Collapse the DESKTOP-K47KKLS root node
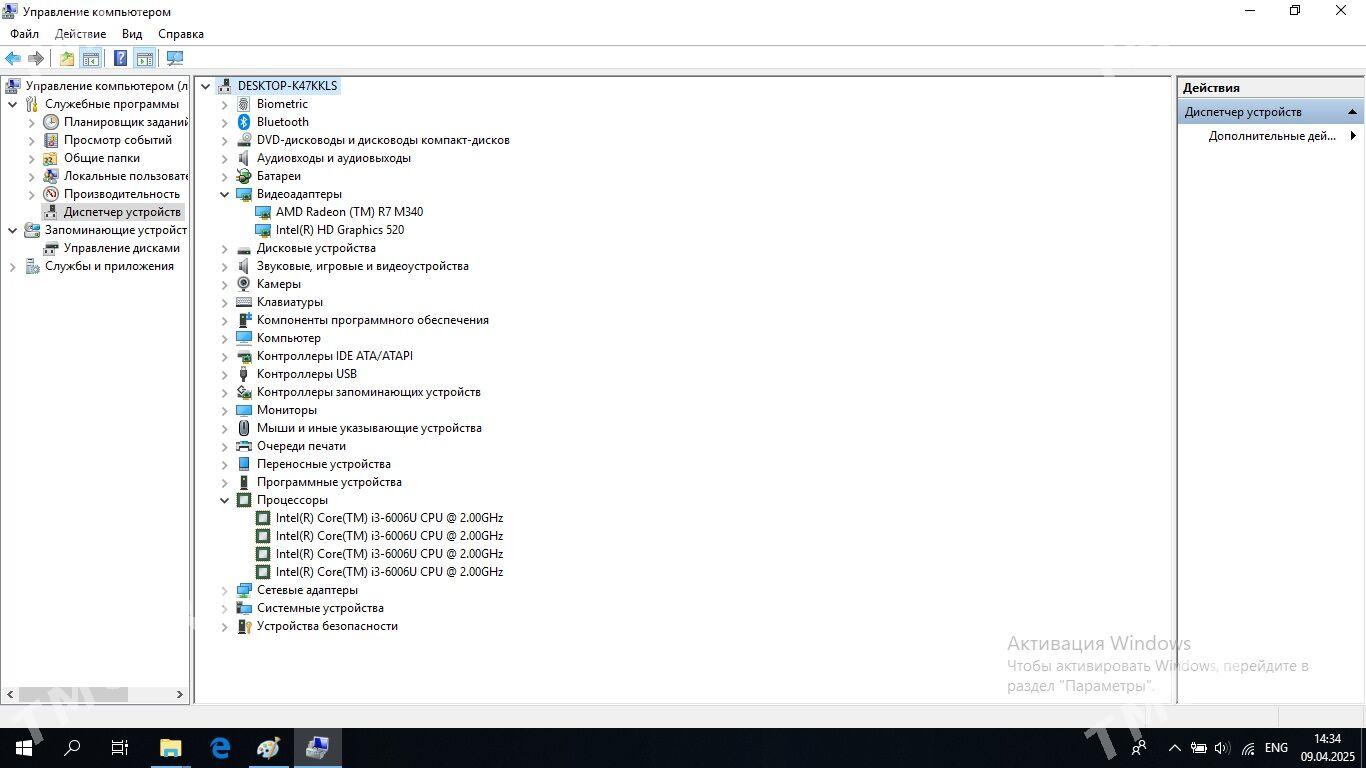The width and height of the screenshot is (1366, 768). [205, 86]
